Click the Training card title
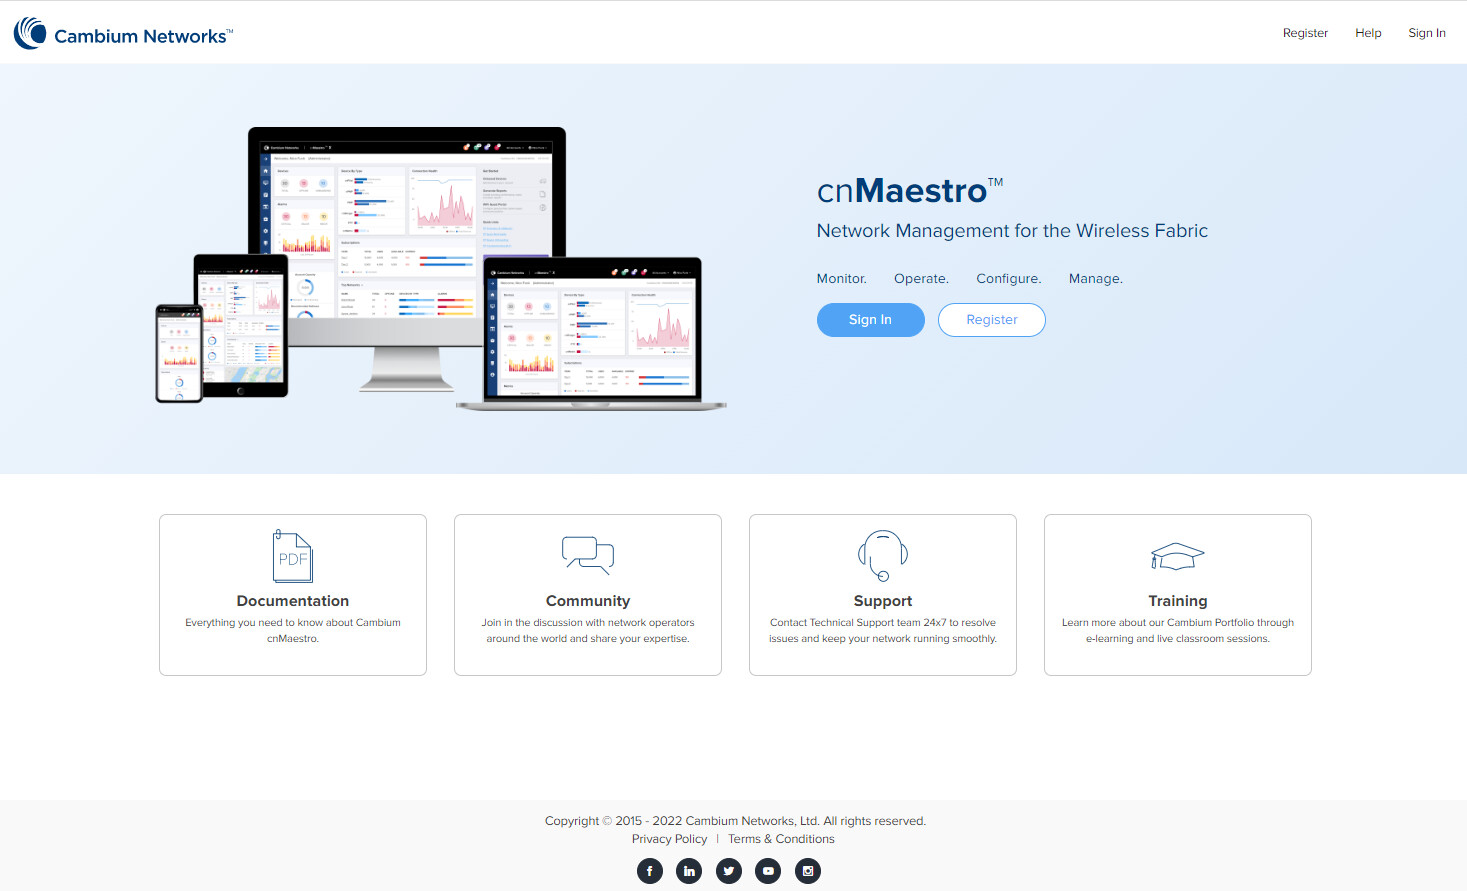The image size is (1467, 891). [x=1178, y=601]
